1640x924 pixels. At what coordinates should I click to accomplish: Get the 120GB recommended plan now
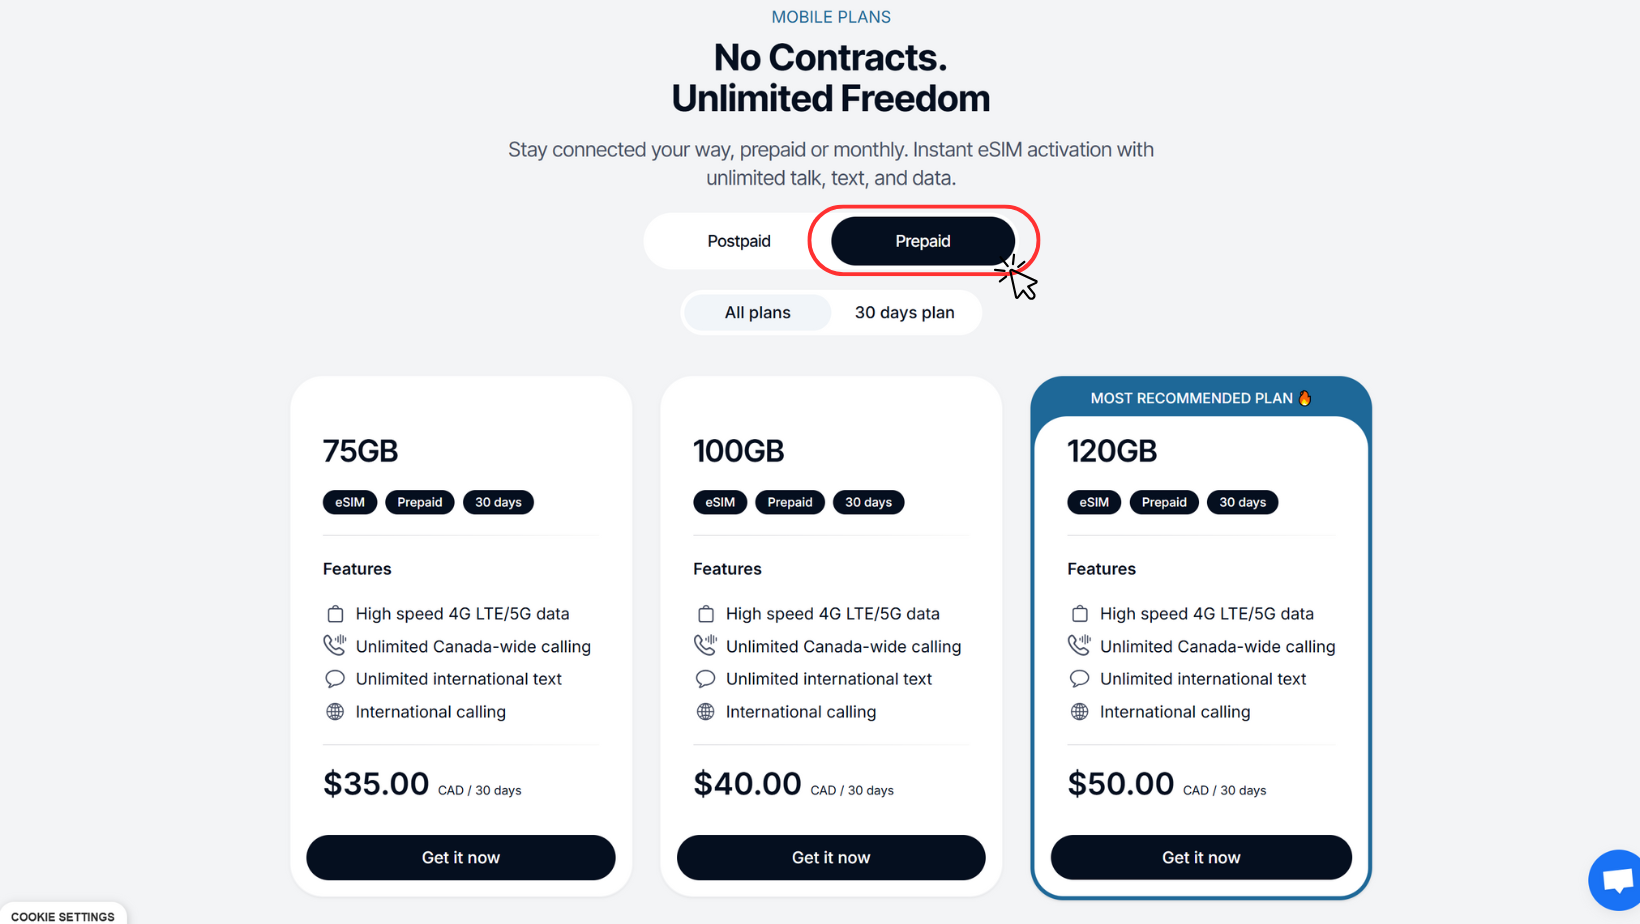1200,858
